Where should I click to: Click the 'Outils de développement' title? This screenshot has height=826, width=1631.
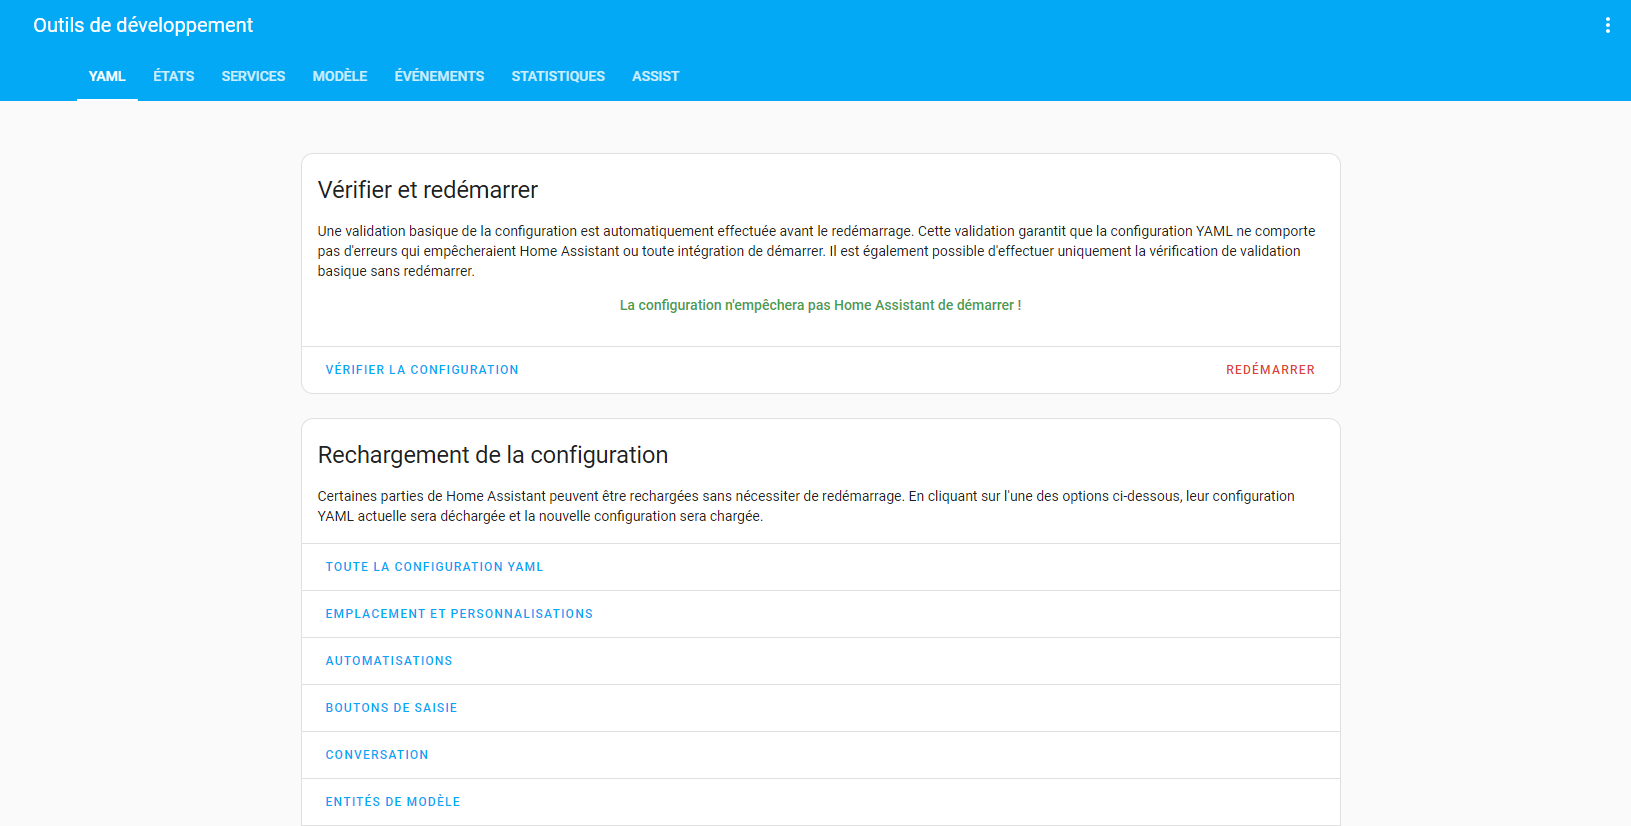tap(143, 25)
